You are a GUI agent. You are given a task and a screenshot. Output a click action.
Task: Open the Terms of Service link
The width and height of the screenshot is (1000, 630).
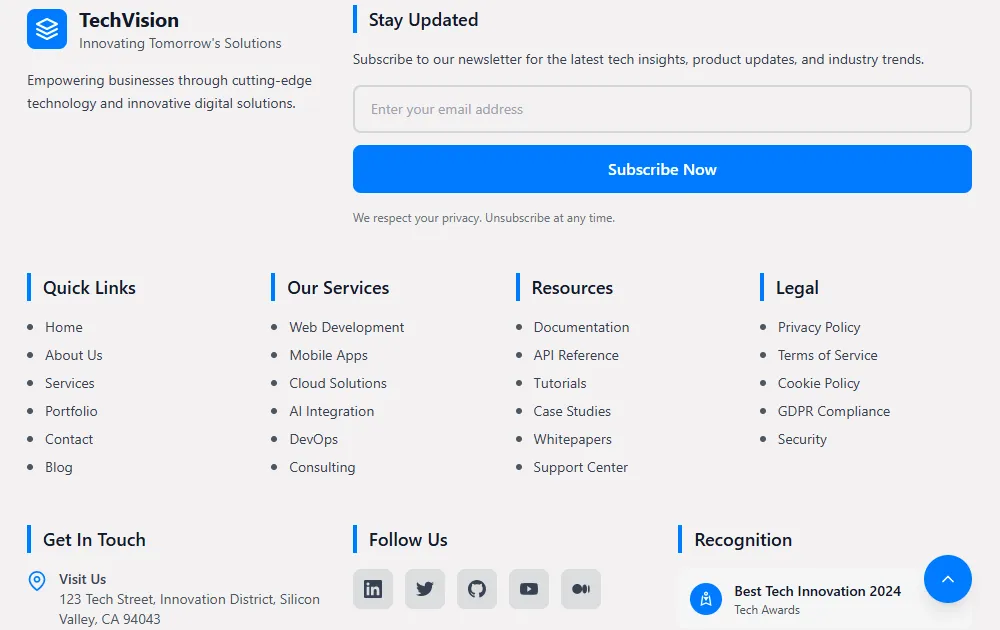827,355
